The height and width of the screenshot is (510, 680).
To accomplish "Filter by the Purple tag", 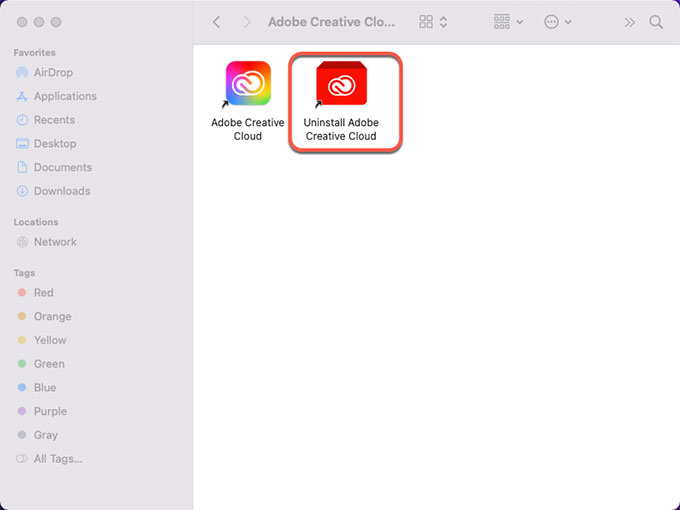I will pos(50,411).
